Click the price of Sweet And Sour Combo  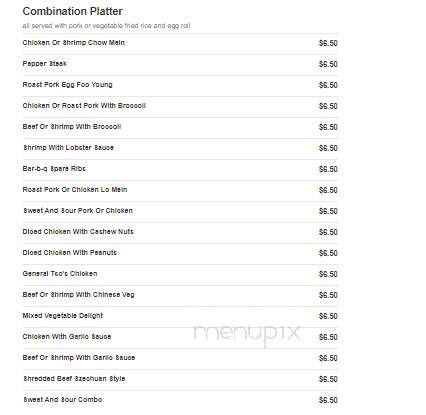(328, 400)
